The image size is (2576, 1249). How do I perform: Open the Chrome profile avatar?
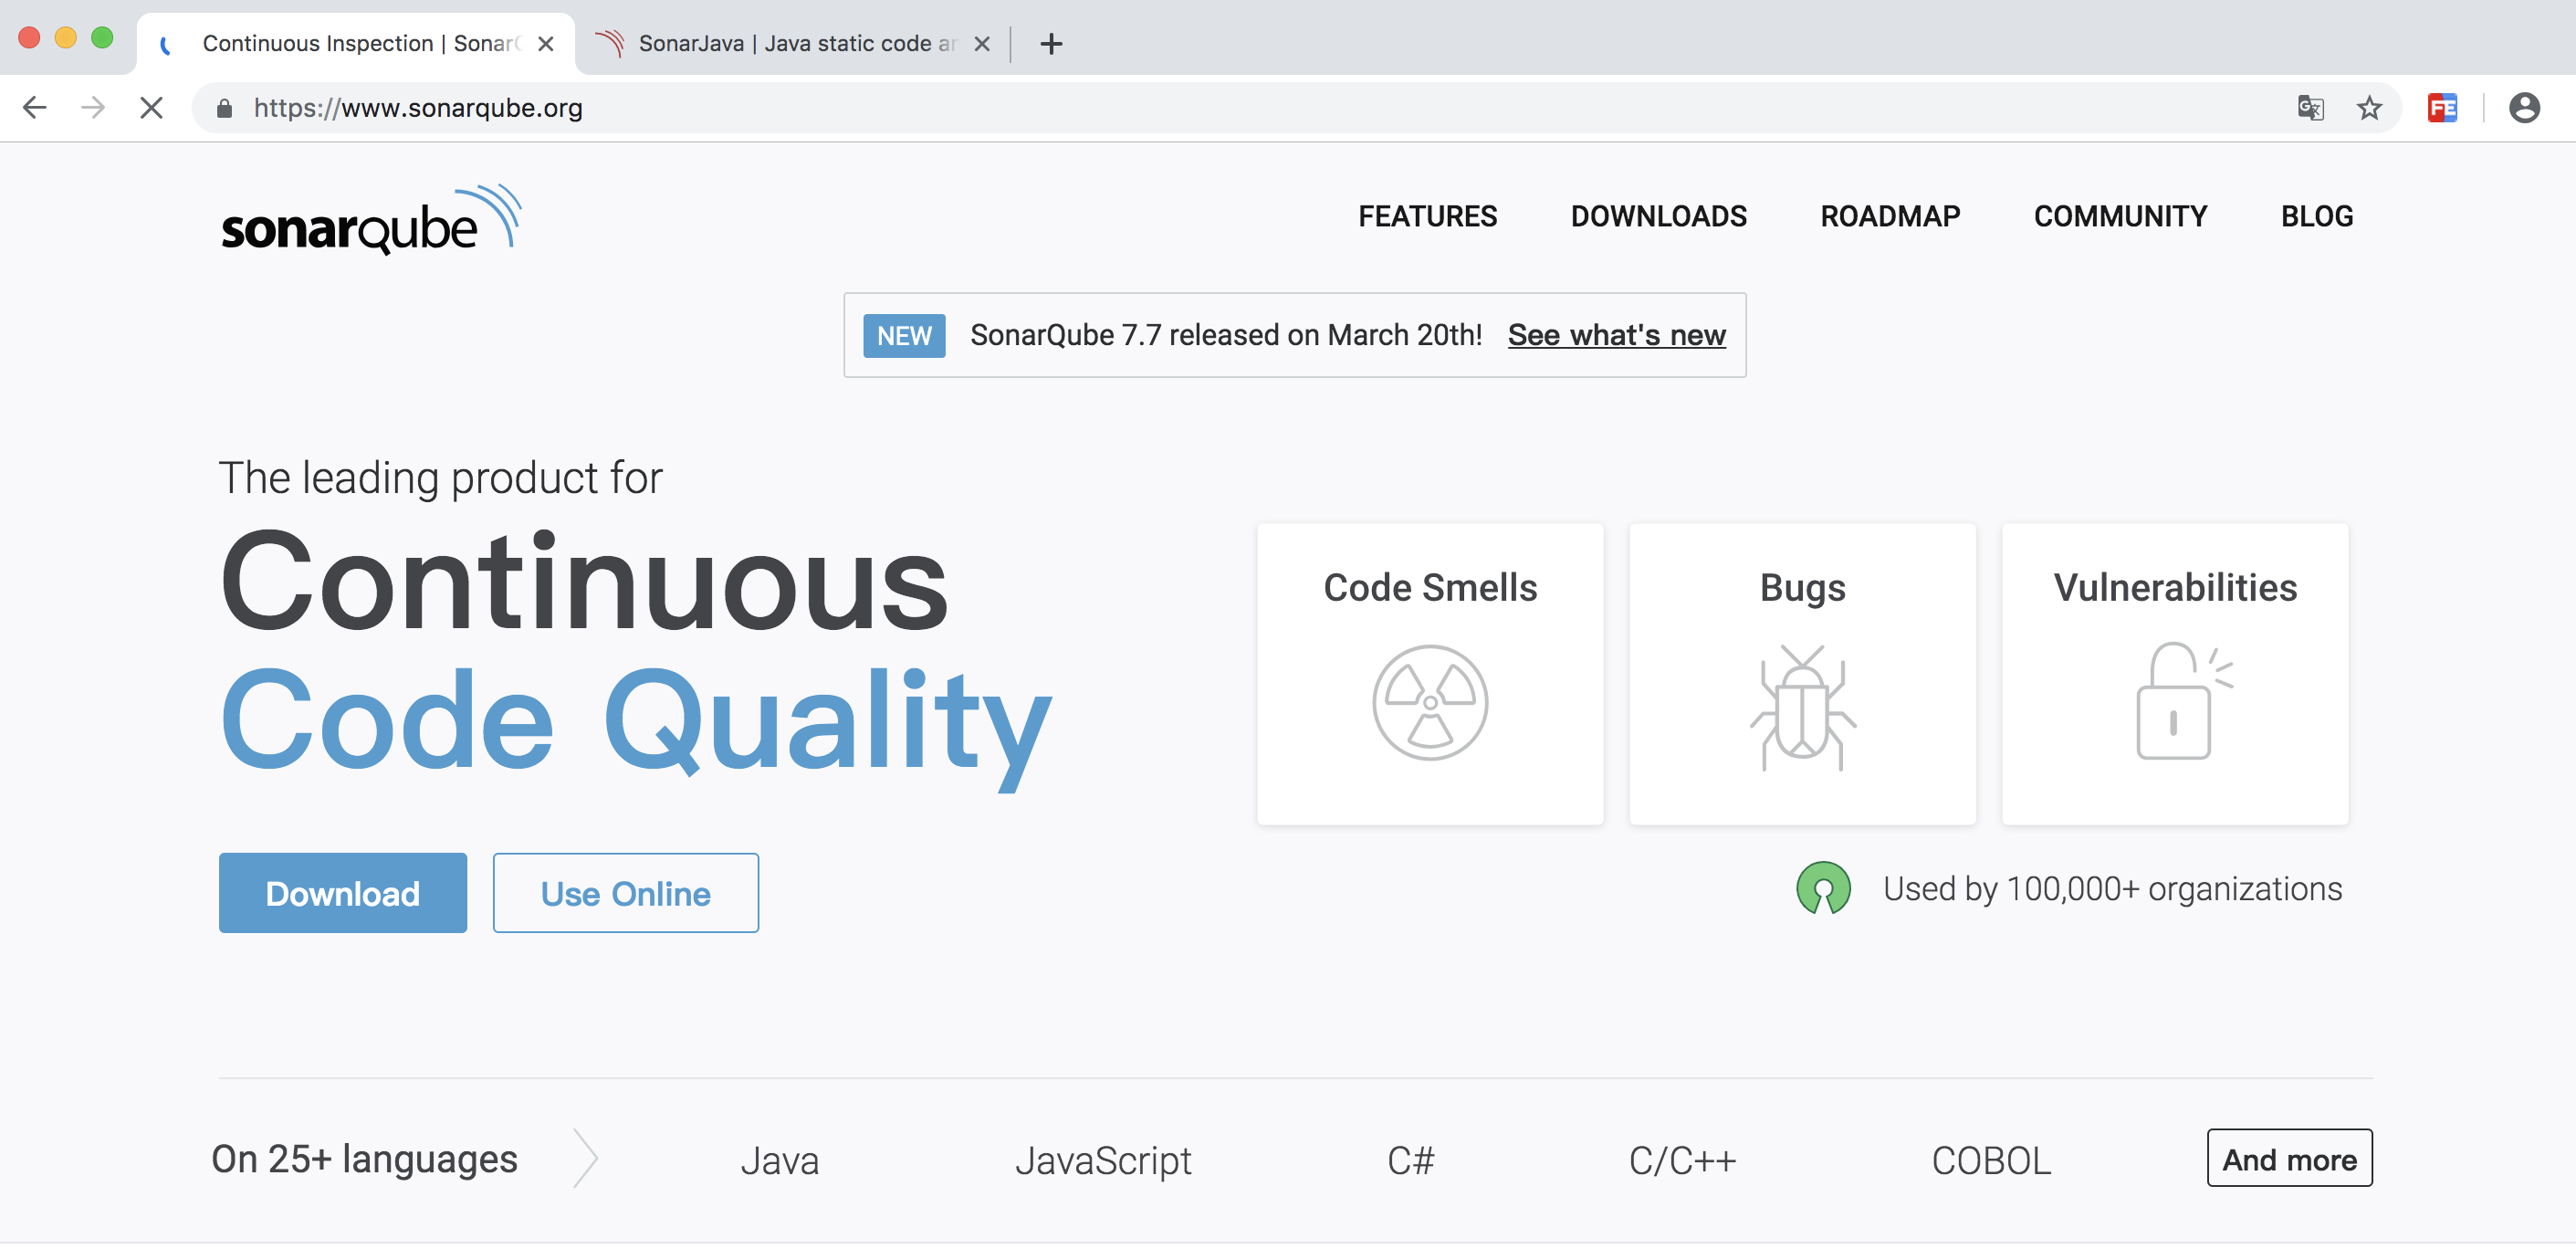2524,108
